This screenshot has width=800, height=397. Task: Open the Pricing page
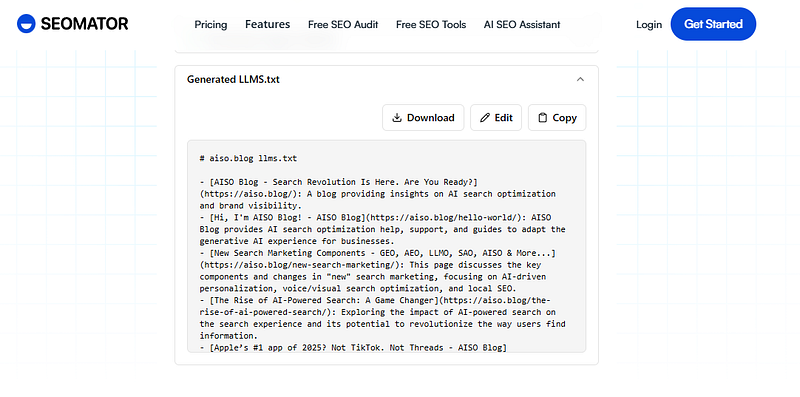pos(211,24)
